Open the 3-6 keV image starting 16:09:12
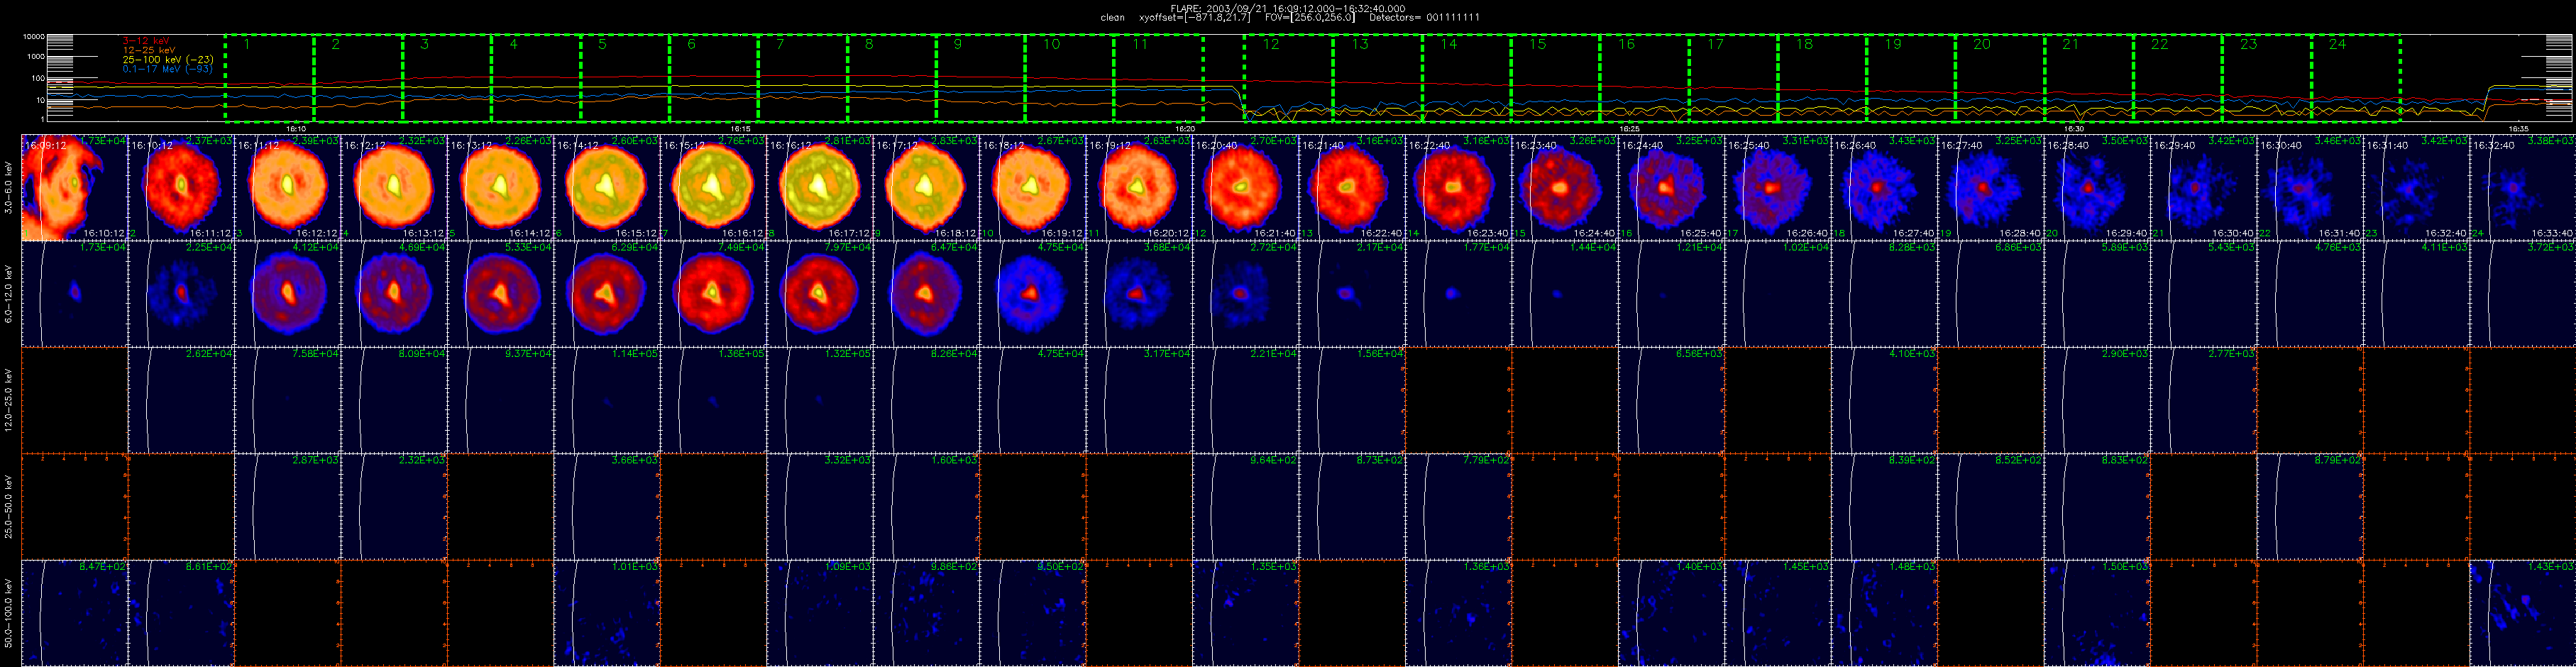2576x667 pixels. (75, 188)
